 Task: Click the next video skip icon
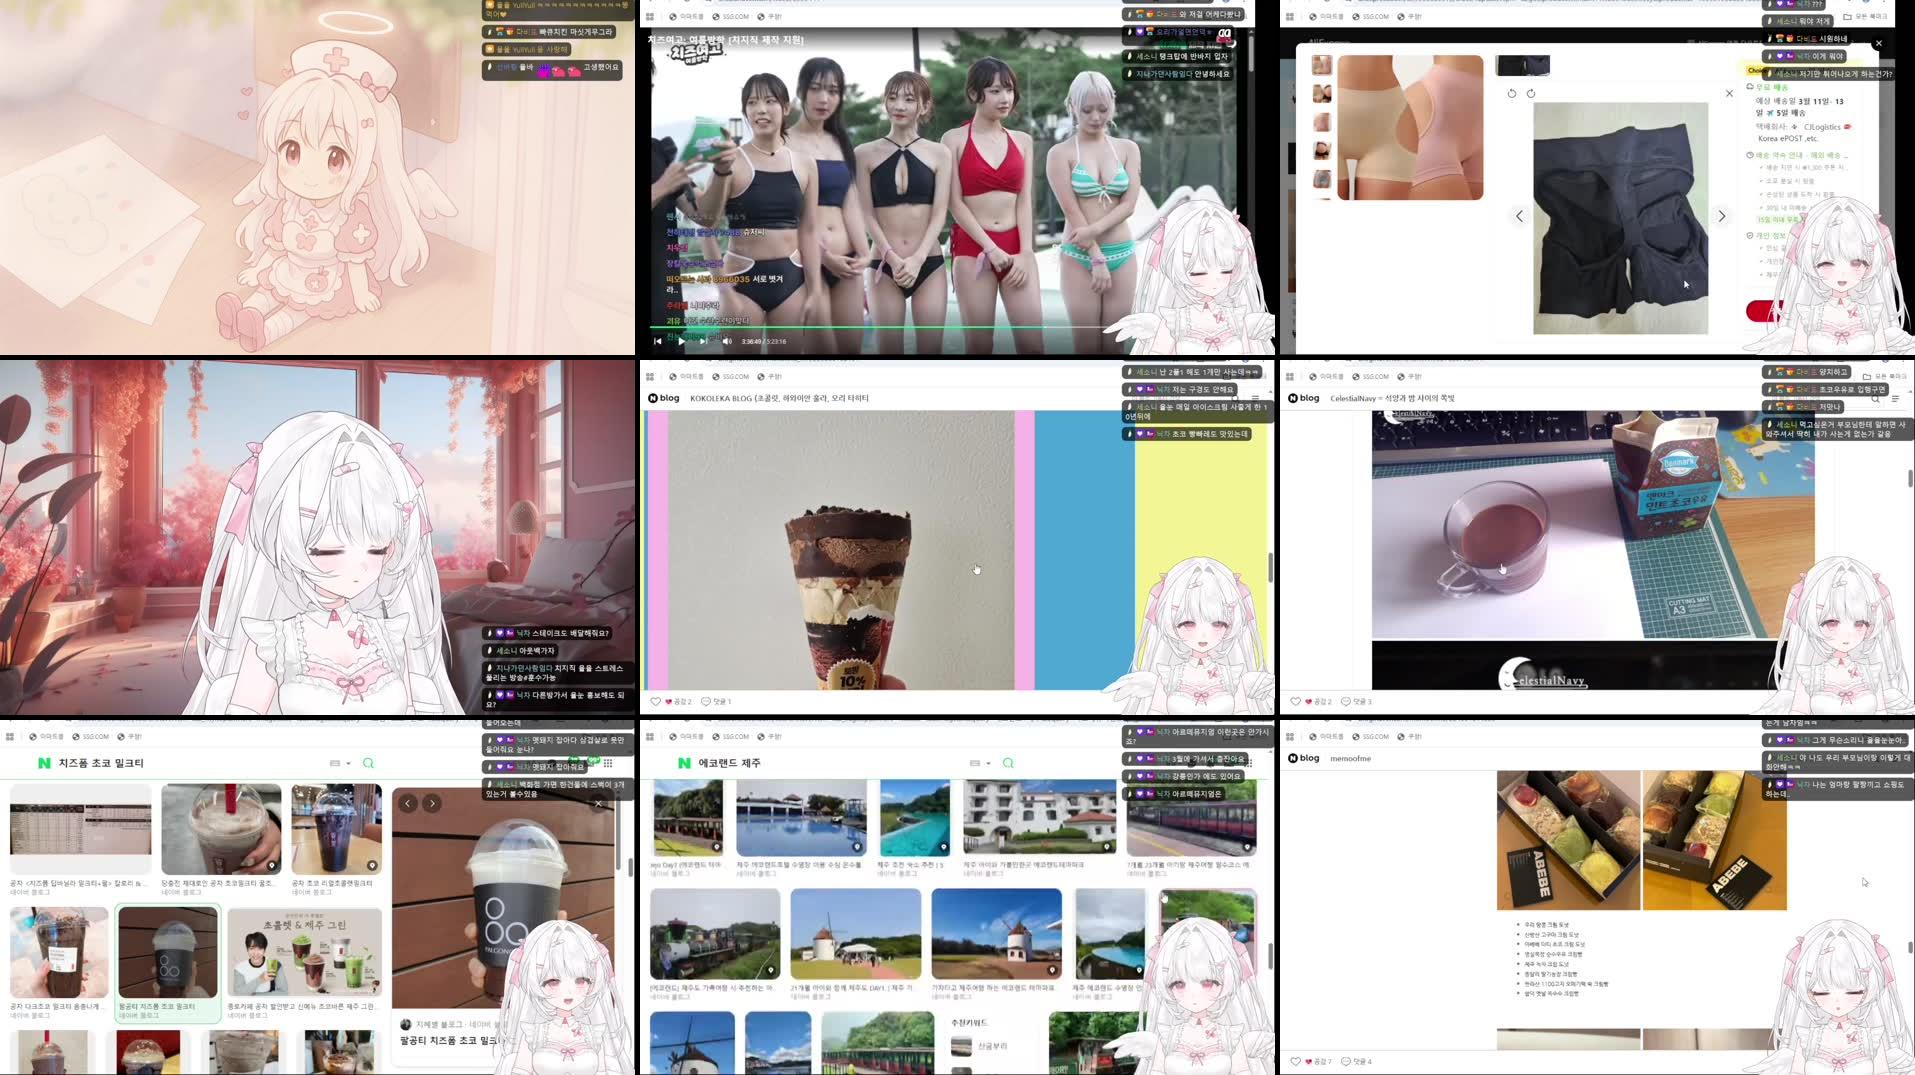703,340
